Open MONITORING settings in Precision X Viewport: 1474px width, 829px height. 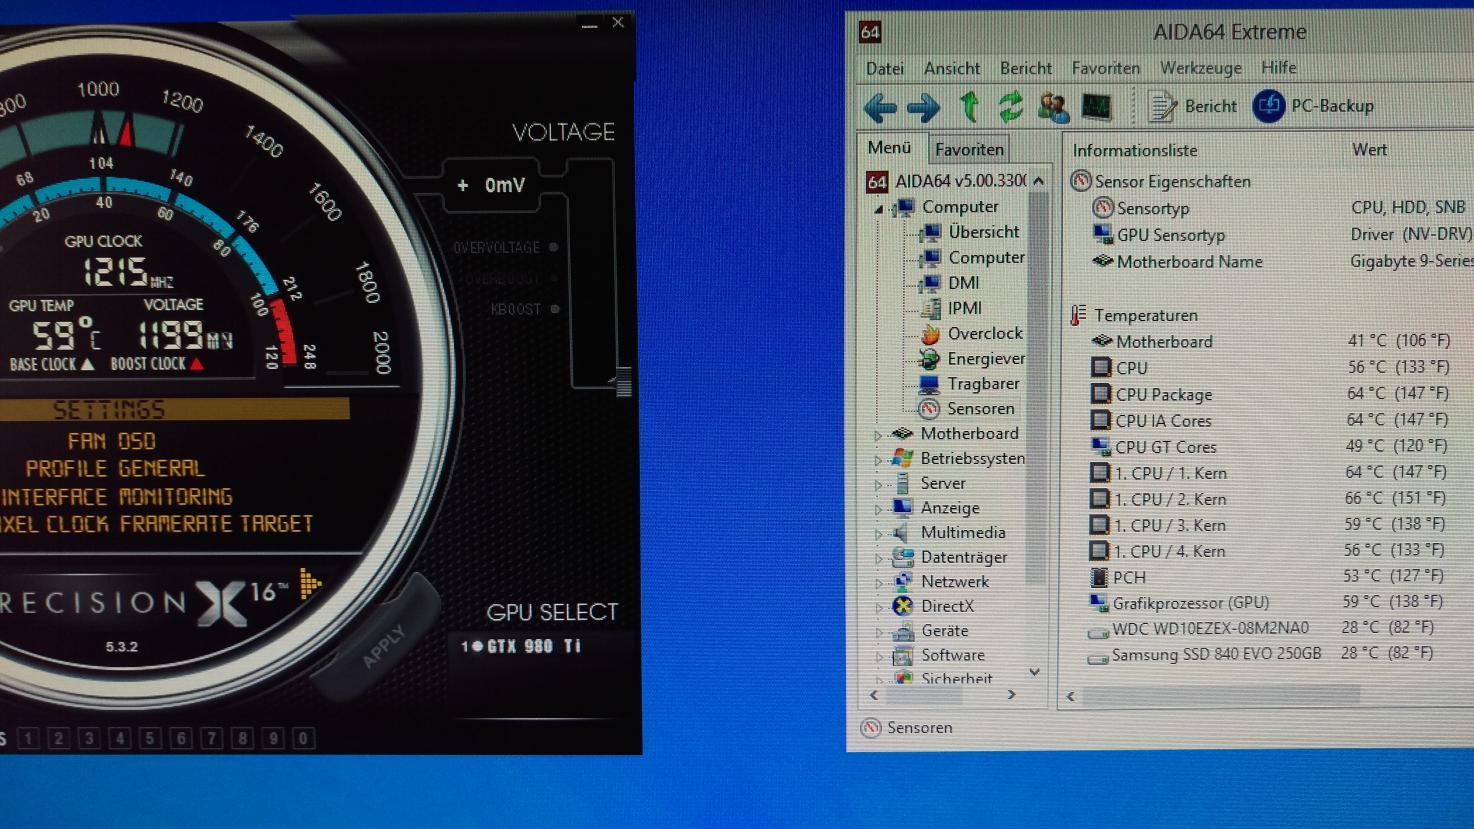[x=176, y=496]
